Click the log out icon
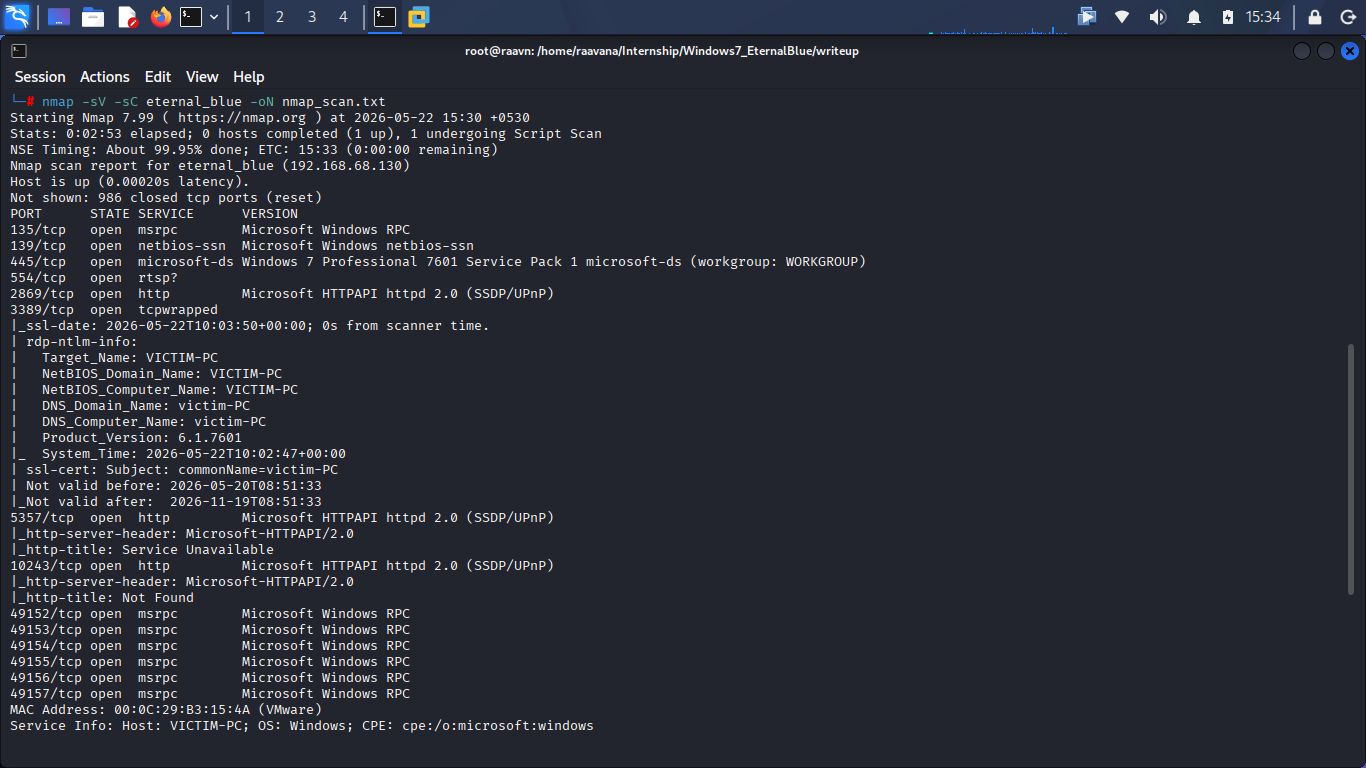Image resolution: width=1366 pixels, height=768 pixels. coord(1347,17)
